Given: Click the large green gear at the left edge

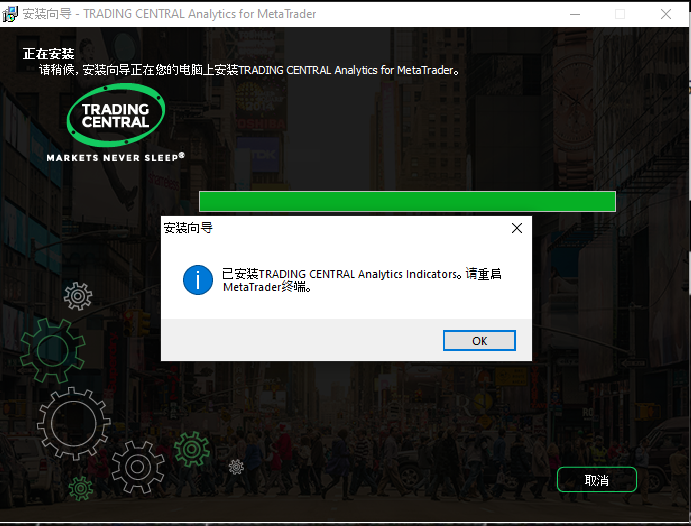Looking at the screenshot, I should coord(50,350).
